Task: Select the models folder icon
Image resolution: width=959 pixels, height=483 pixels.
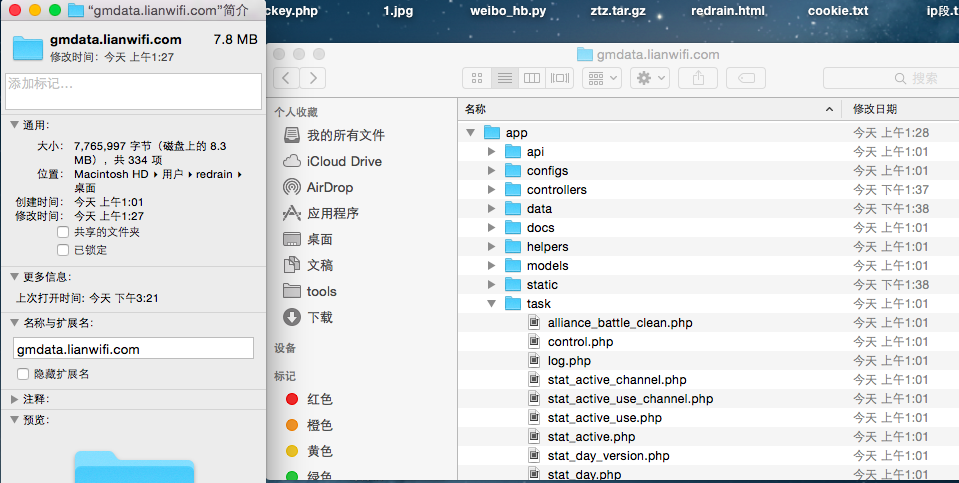Action: pos(513,265)
